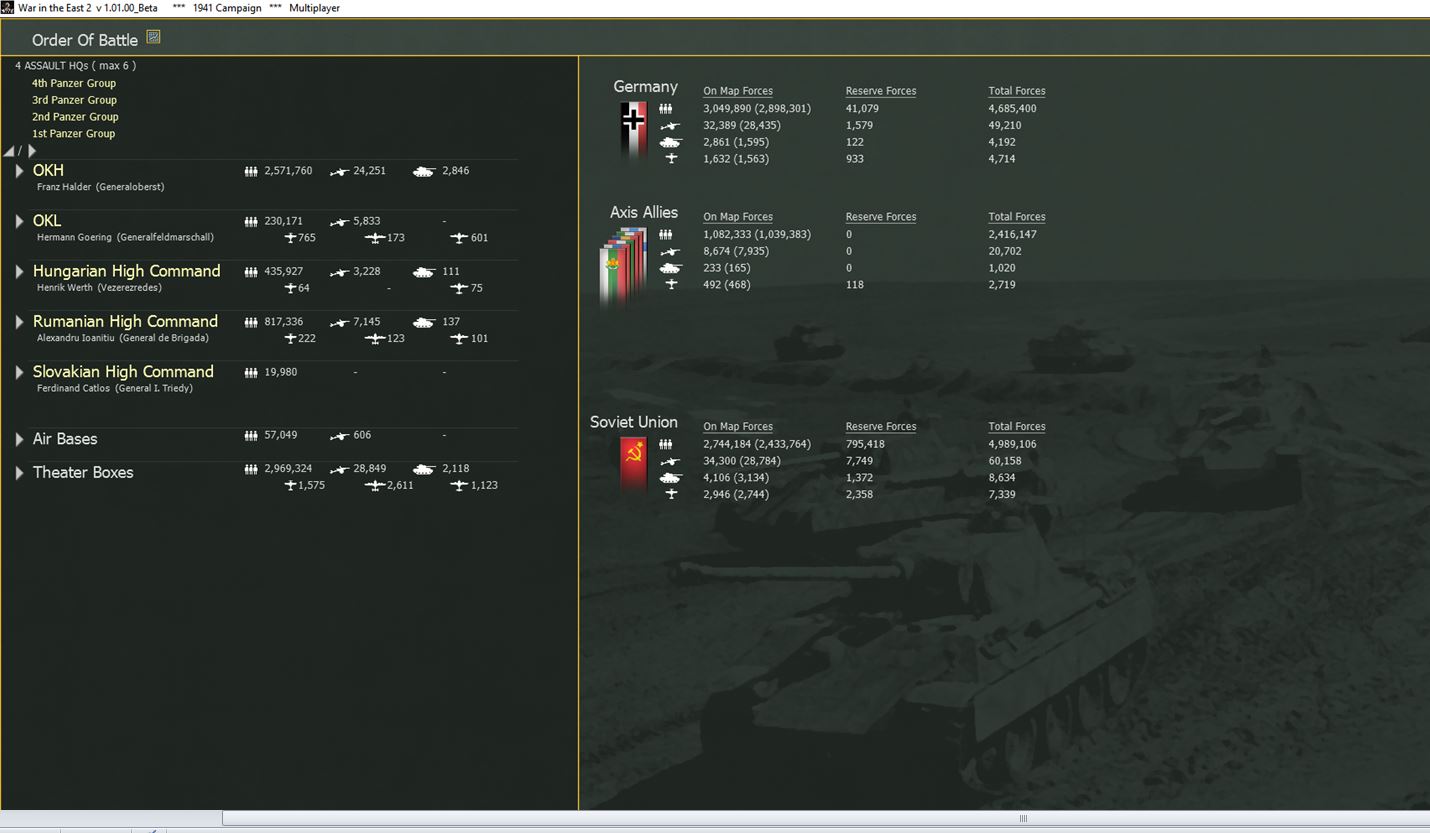Click the aircraft icon beside OKL's 601

[x=459, y=238]
